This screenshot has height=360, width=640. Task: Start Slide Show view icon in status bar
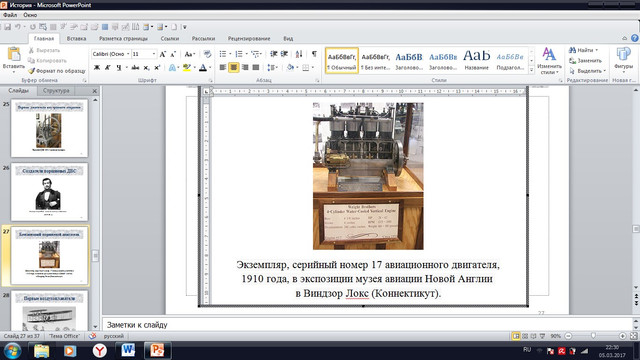(x=542, y=336)
